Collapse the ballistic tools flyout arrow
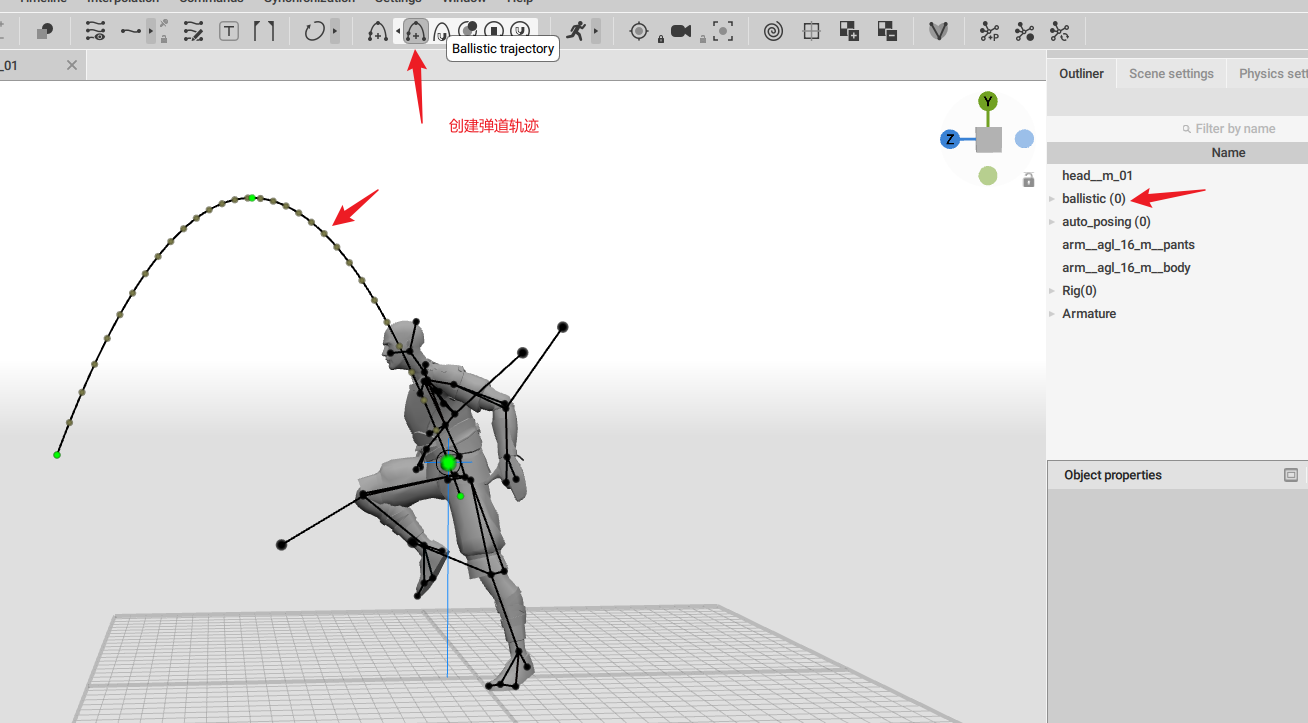Image resolution: width=1308 pixels, height=723 pixels. coord(398,32)
